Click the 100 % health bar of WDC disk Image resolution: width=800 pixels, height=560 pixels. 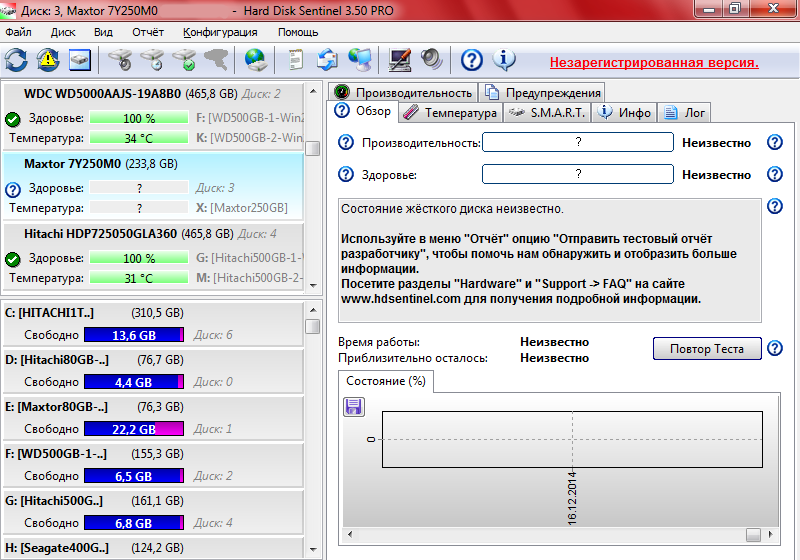(x=139, y=118)
